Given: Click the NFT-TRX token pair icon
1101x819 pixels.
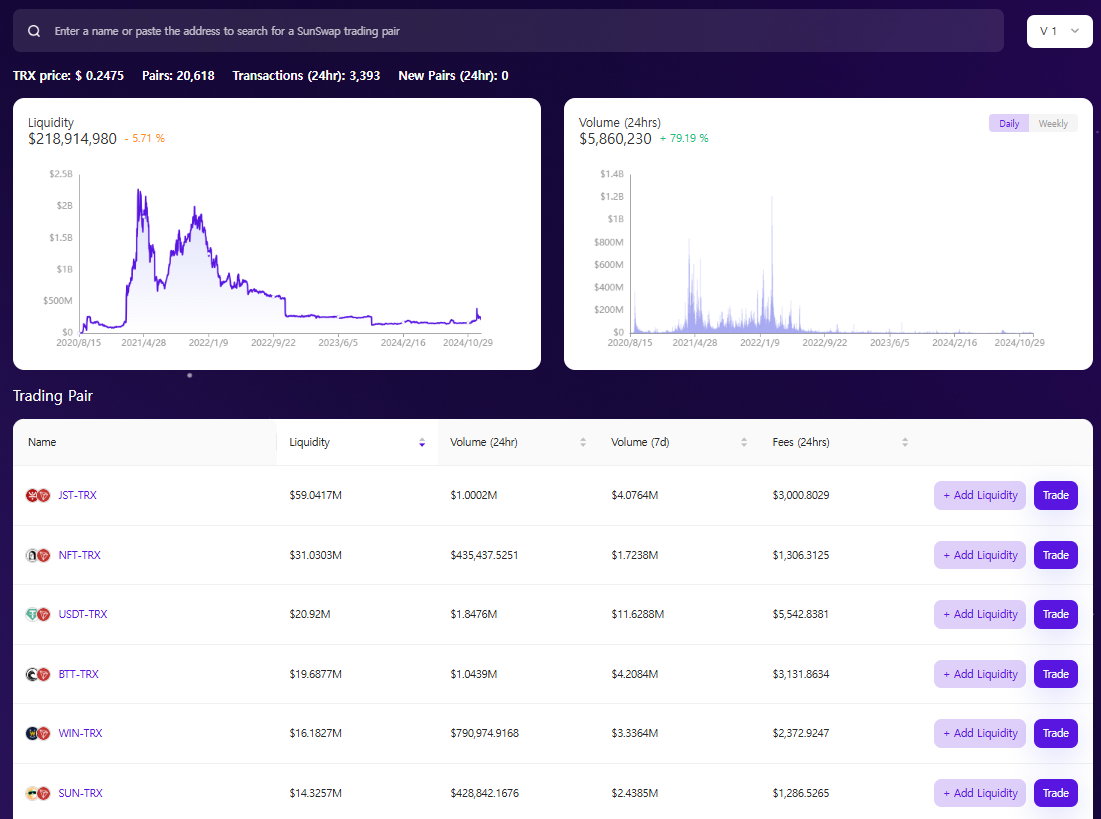Looking at the screenshot, I should pyautogui.click(x=38, y=555).
